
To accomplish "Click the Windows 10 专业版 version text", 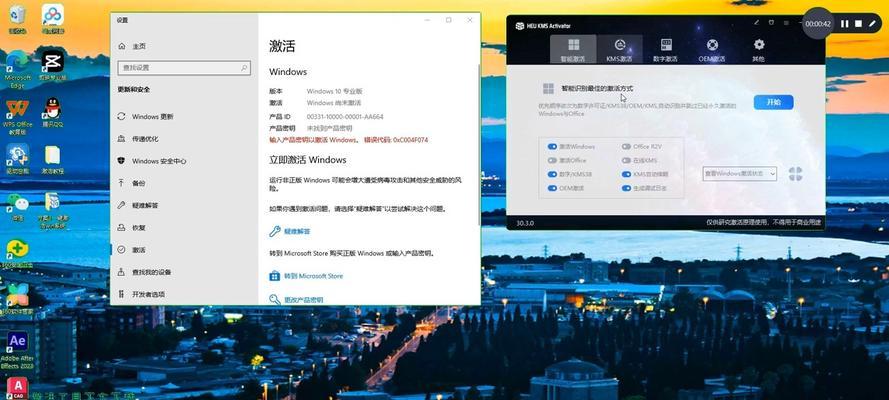I will coord(335,91).
